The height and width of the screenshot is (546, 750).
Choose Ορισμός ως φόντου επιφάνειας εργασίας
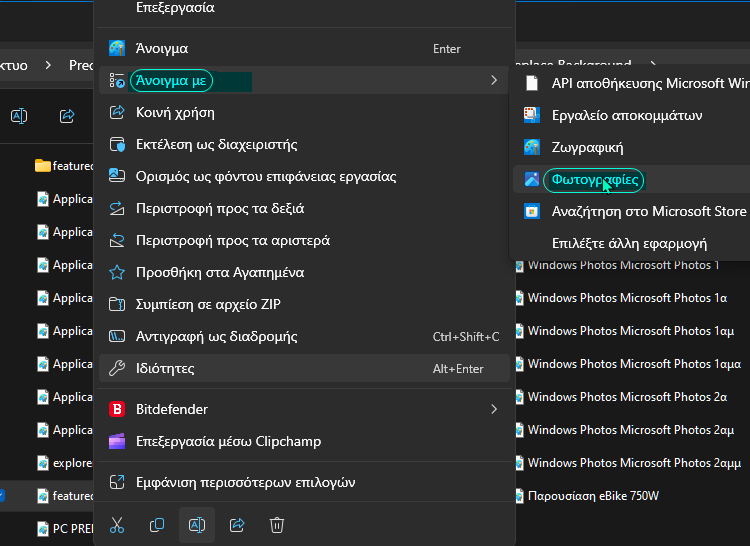pos(304,176)
